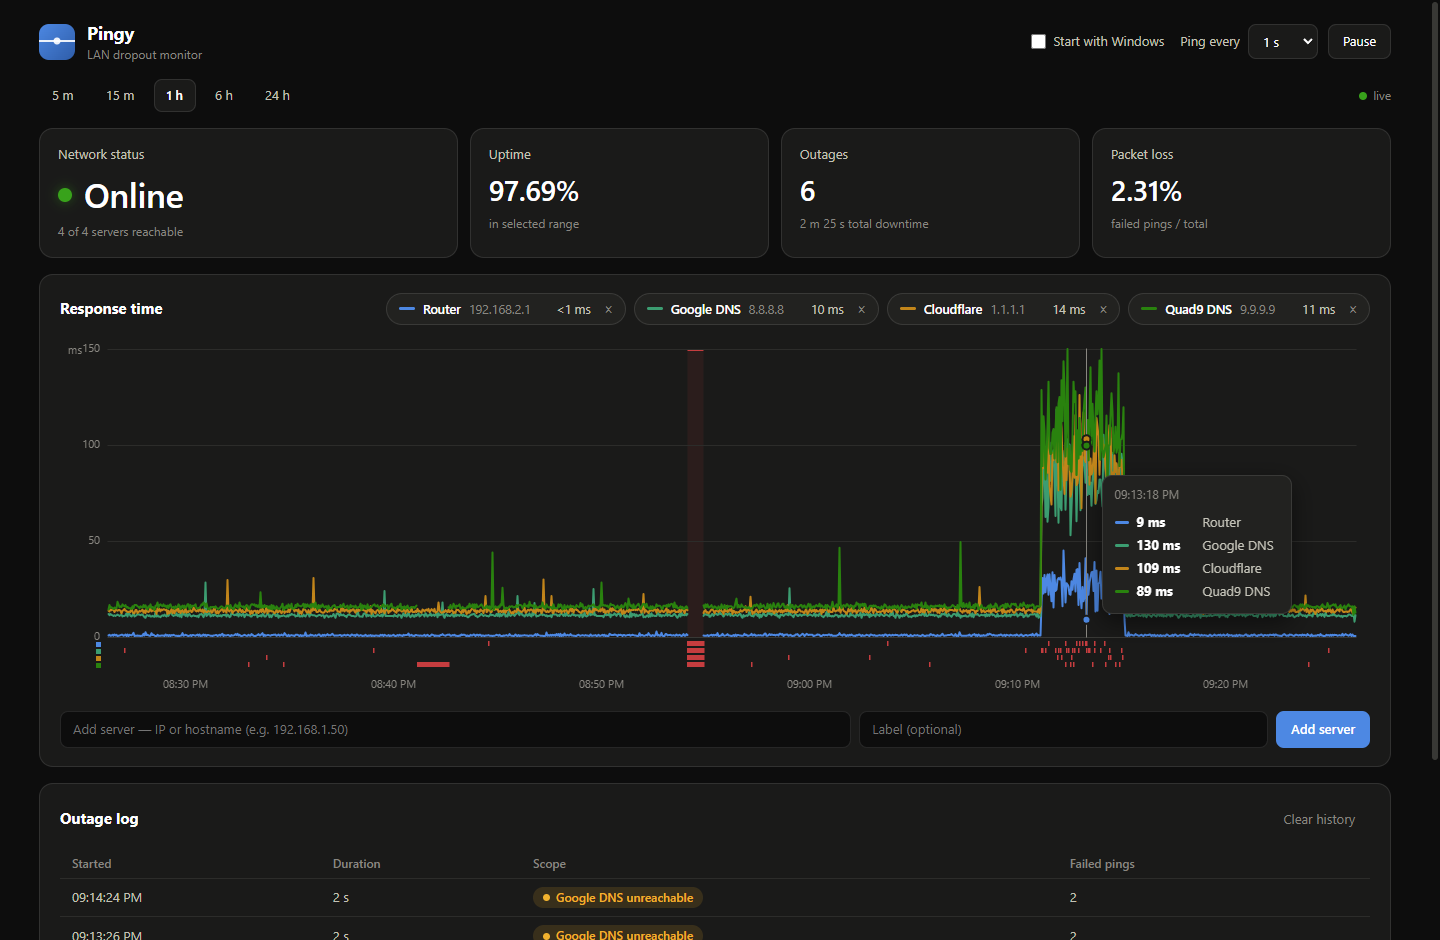Remove the Google DNS server chip
Viewport: 1440px width, 940px height.
[861, 310]
